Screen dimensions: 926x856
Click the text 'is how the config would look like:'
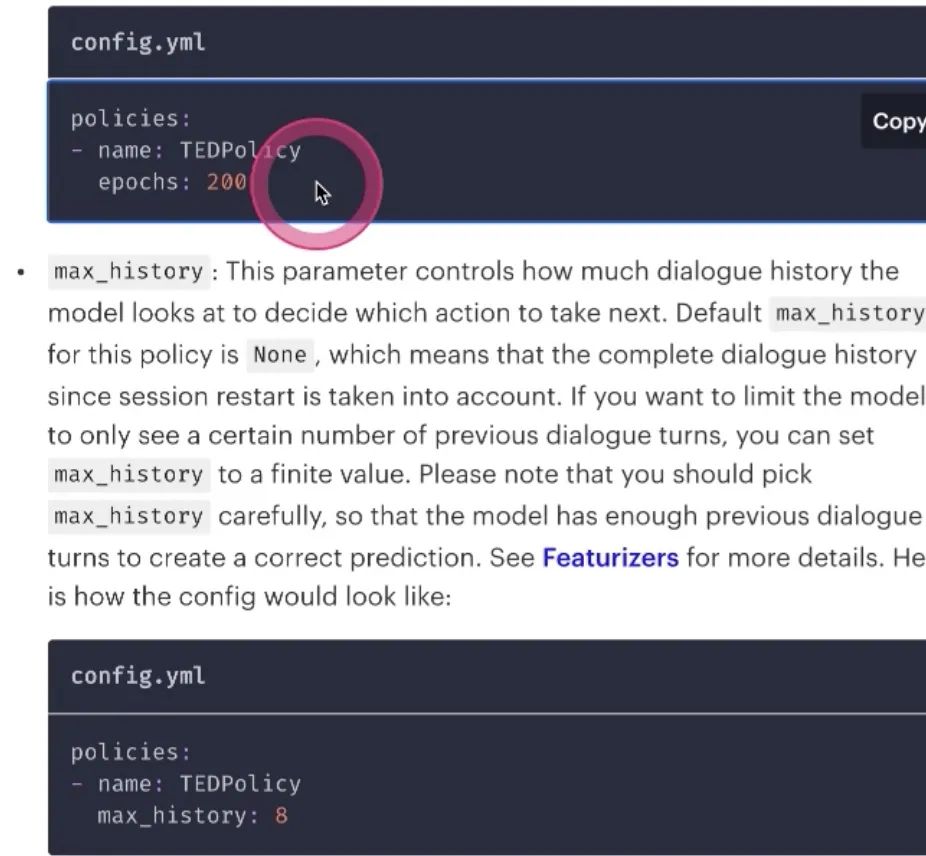click(x=249, y=597)
